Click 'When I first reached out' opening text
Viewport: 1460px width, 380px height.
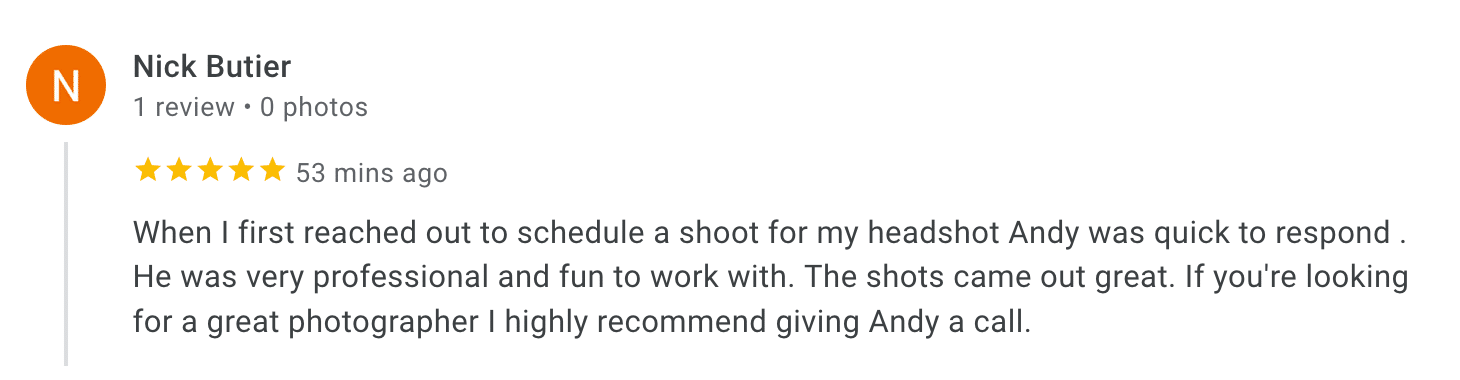271,233
